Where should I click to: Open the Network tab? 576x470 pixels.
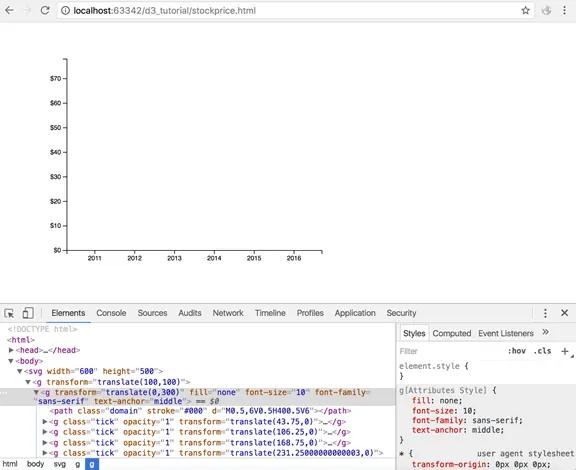[228, 313]
